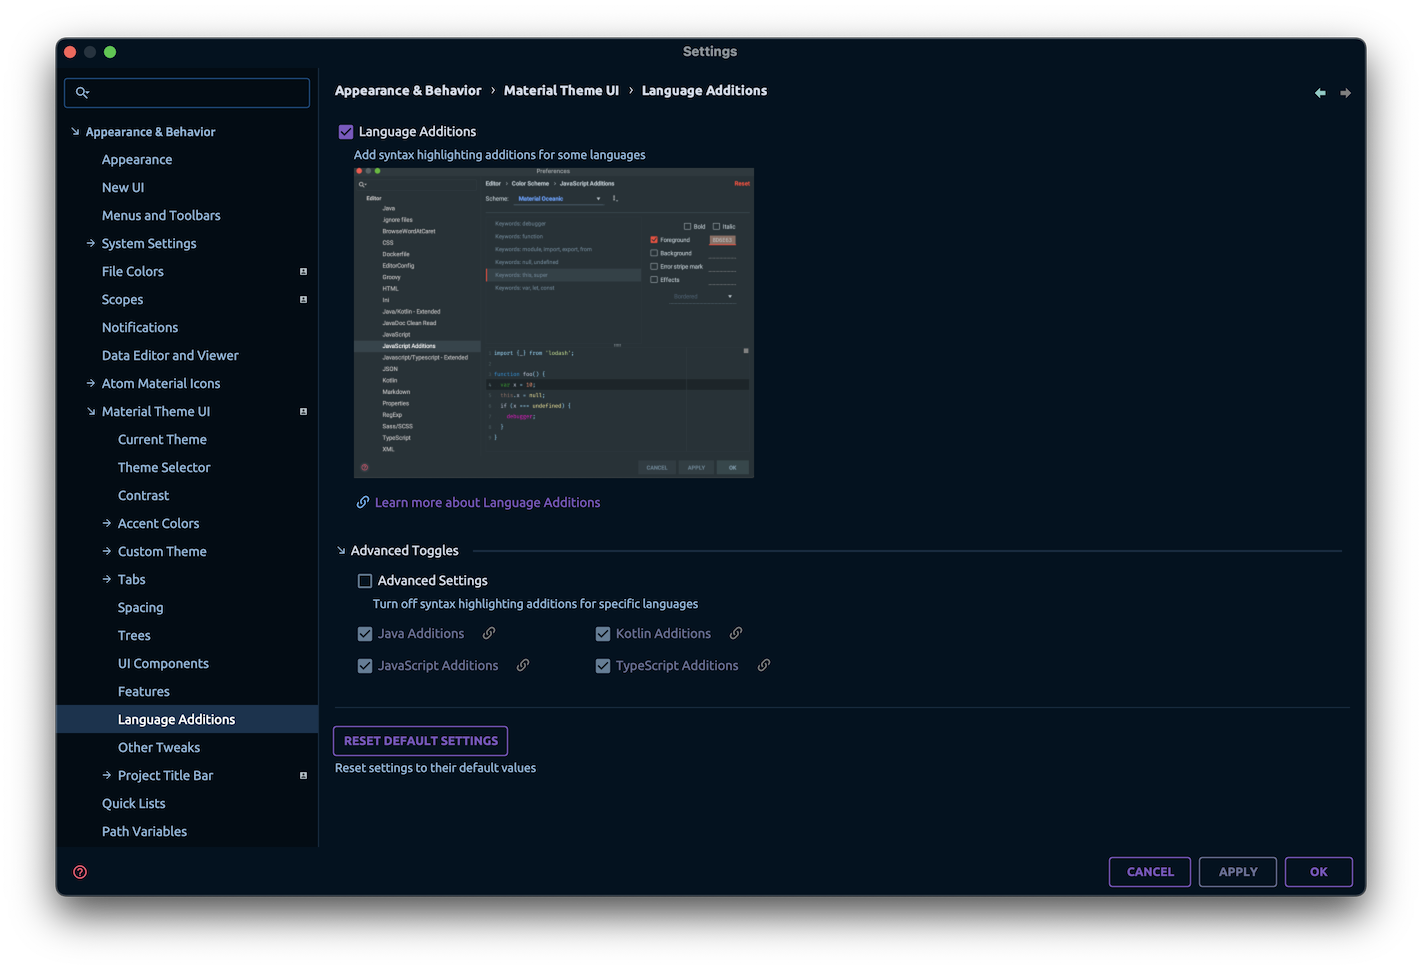Collapse the Appearance & Behavior section

point(74,131)
